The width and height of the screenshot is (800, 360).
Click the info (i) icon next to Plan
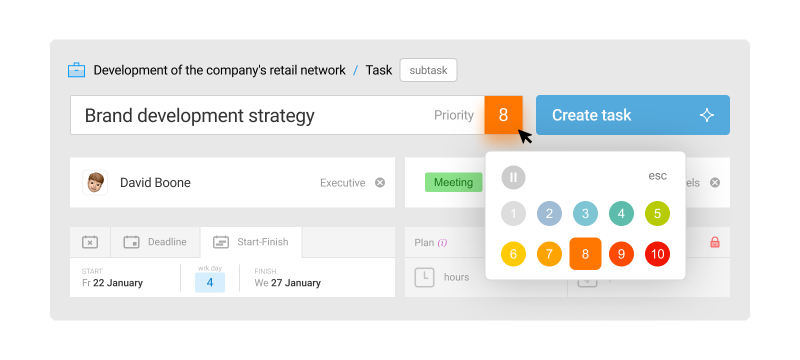(x=442, y=243)
